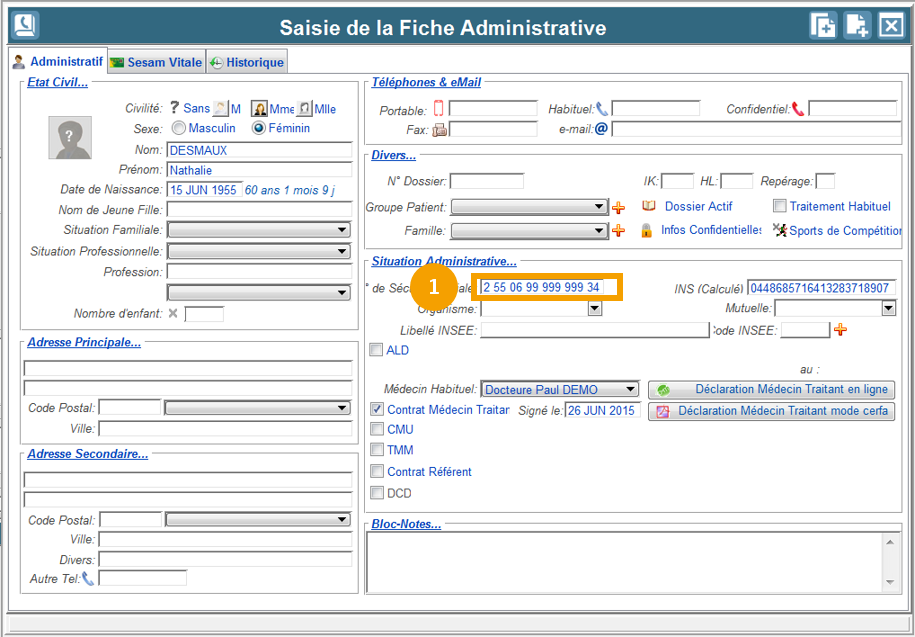
Task: Tick the Traitement Habituel checkbox
Action: (x=780, y=206)
